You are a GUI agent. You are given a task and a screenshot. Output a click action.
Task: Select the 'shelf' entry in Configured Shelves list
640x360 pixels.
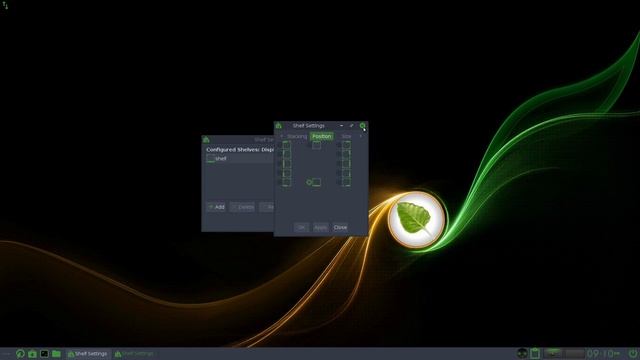click(240, 158)
